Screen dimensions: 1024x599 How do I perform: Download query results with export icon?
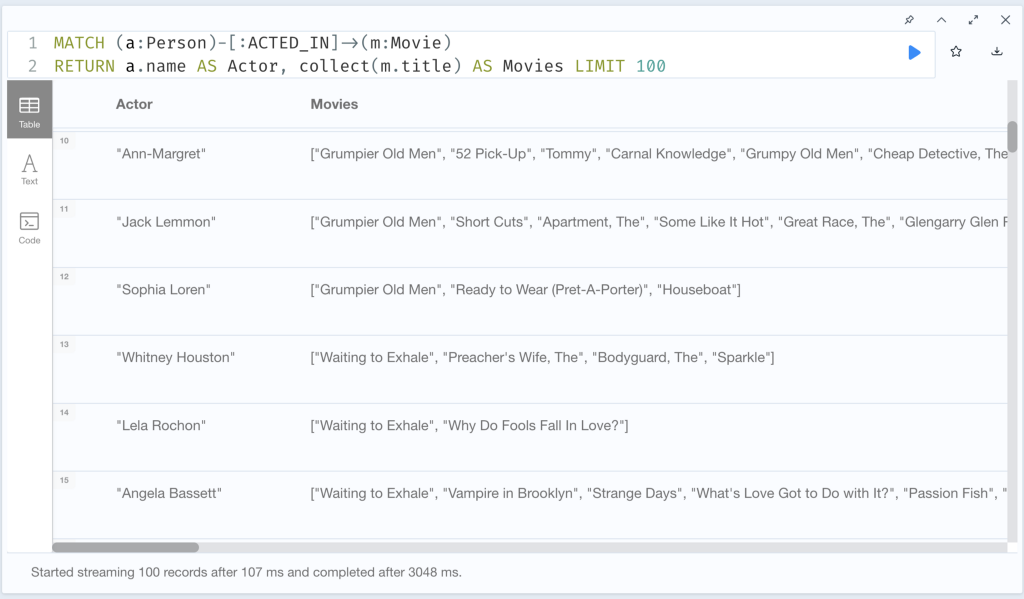[997, 51]
